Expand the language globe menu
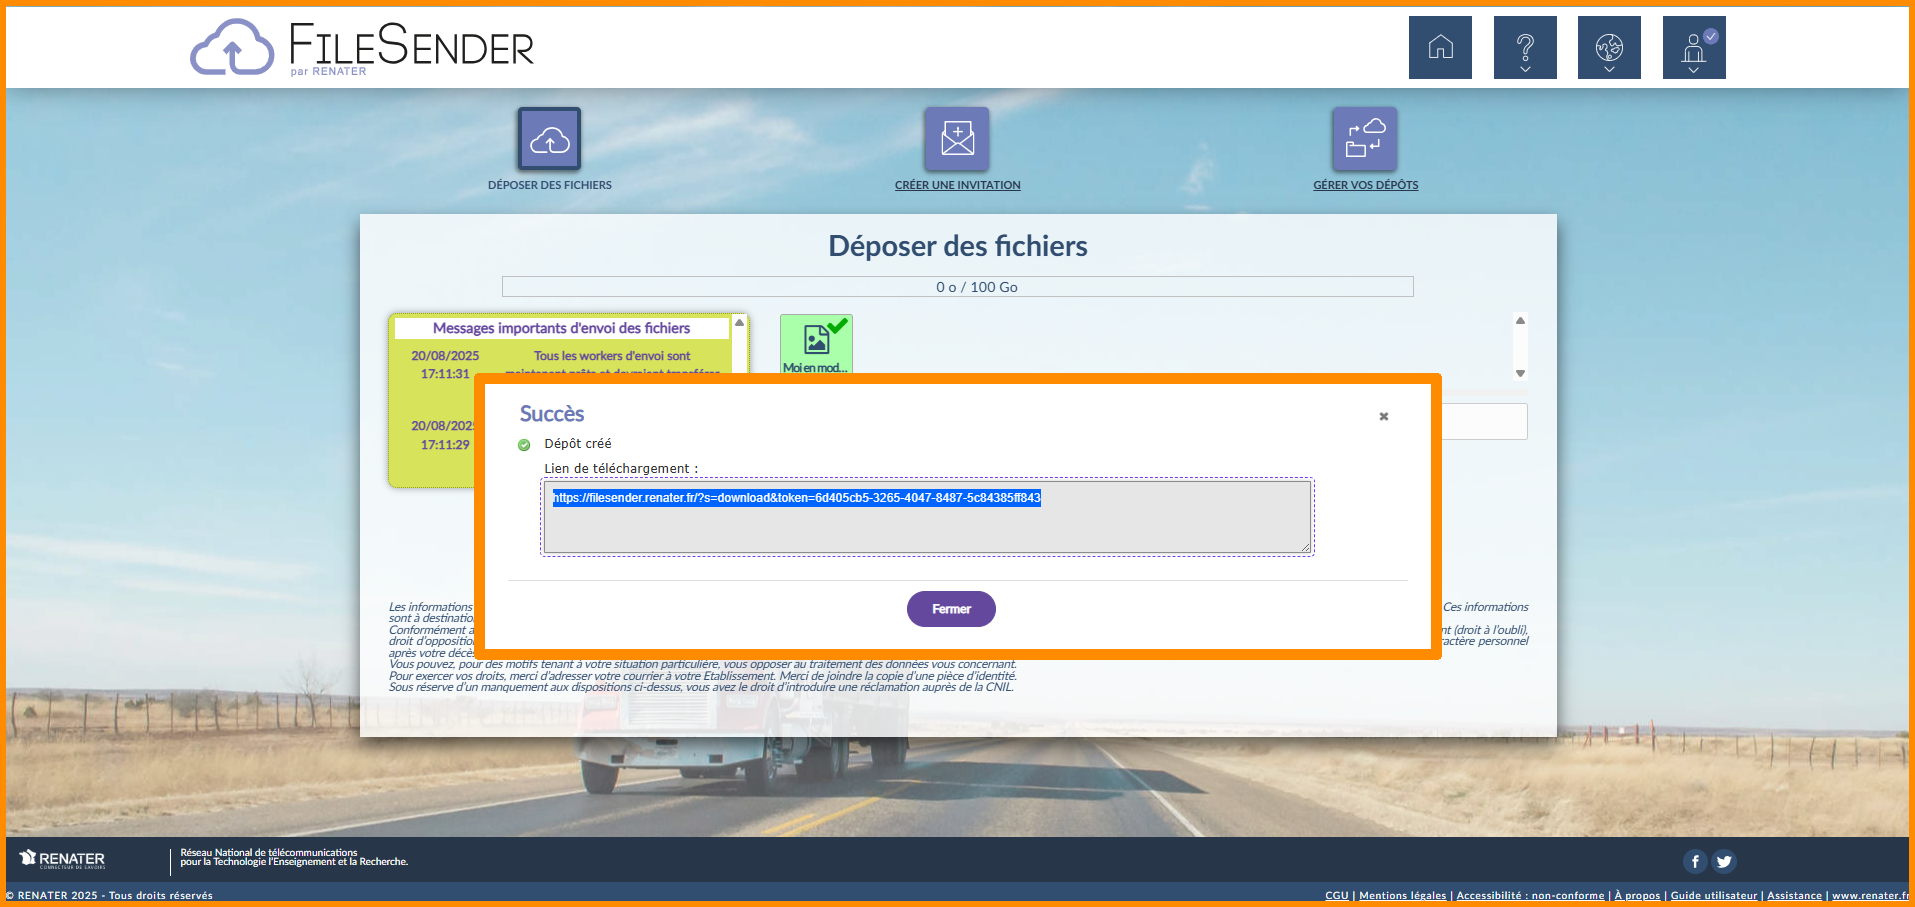Viewport: 1915px width, 907px height. pyautogui.click(x=1609, y=47)
